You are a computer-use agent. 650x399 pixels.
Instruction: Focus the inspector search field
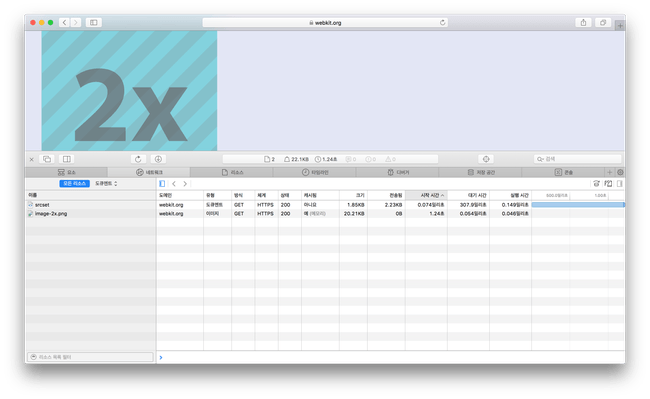tap(577, 159)
